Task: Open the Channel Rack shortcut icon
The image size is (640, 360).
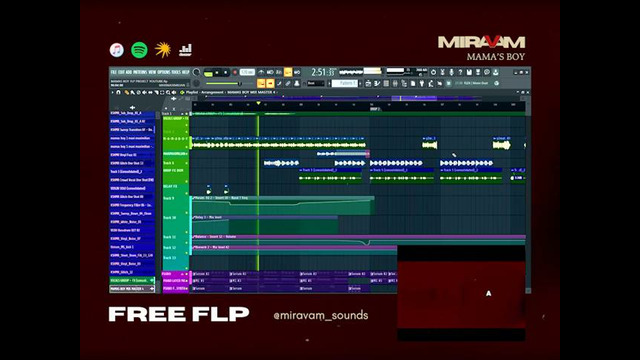Action: [386, 83]
